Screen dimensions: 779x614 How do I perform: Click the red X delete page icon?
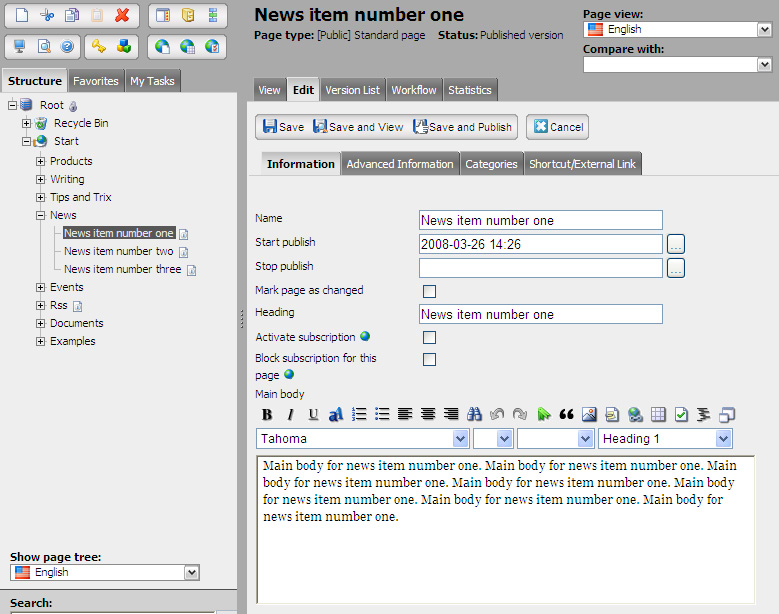122,15
